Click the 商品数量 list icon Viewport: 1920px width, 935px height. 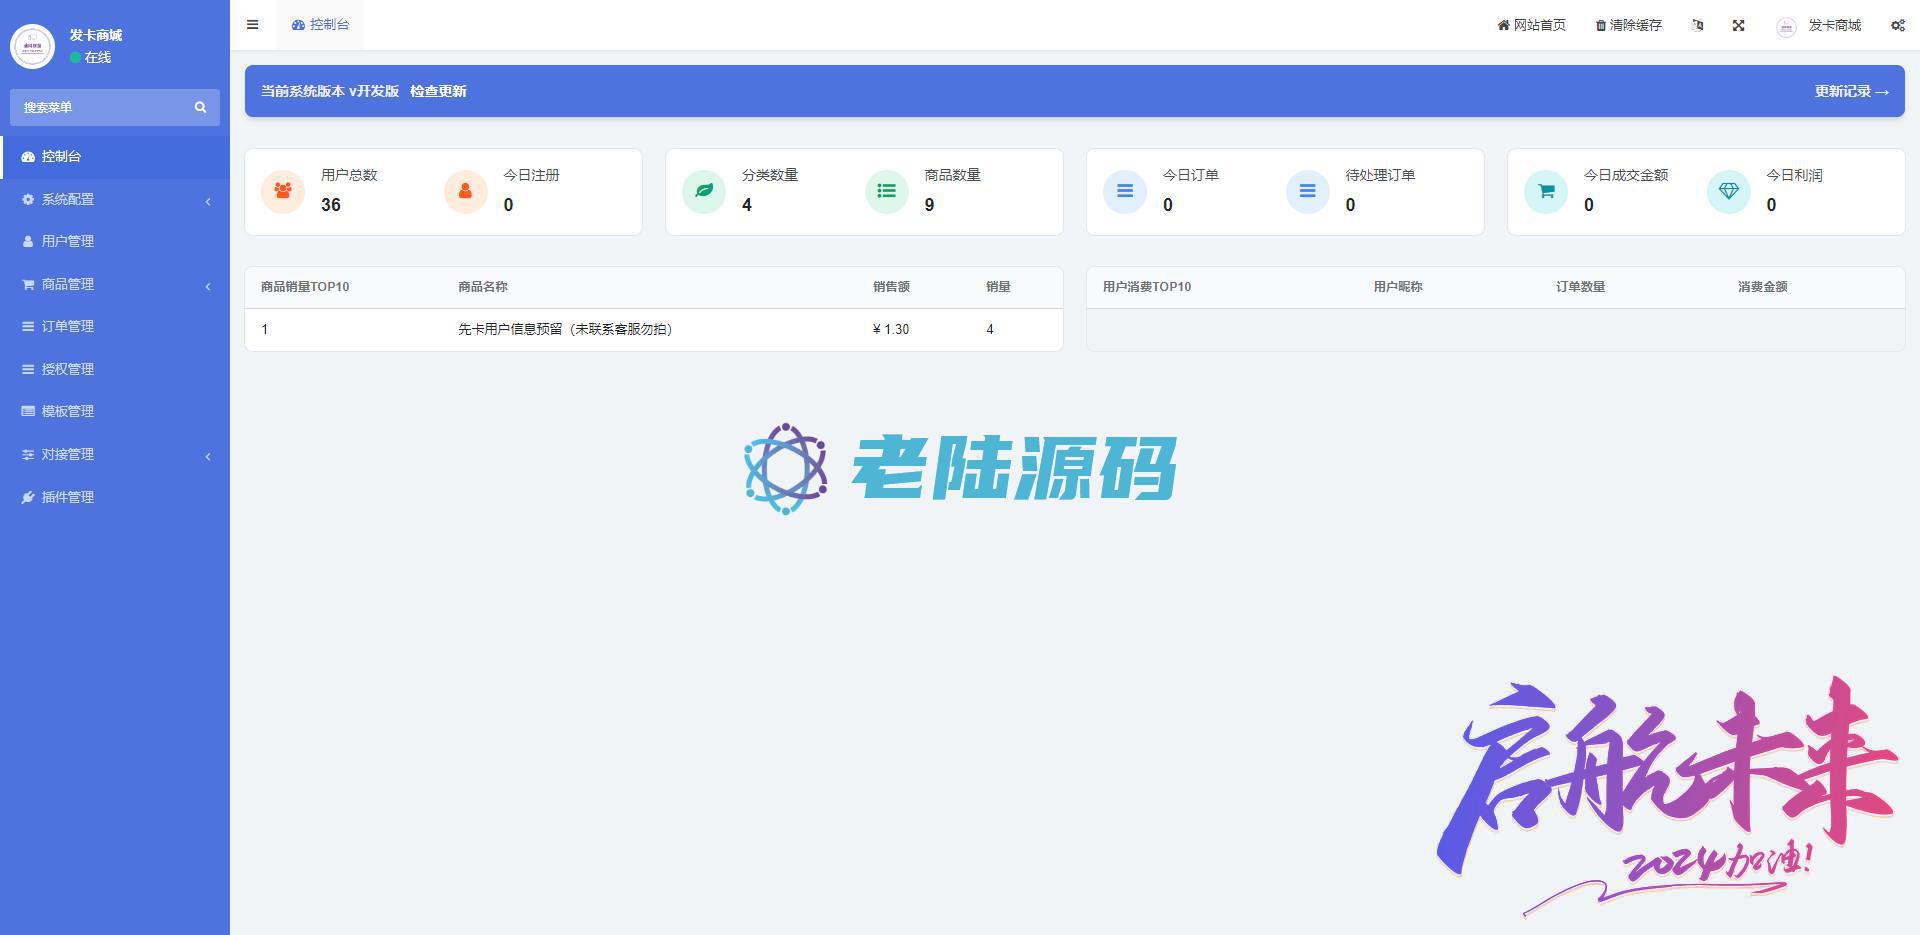(x=886, y=191)
